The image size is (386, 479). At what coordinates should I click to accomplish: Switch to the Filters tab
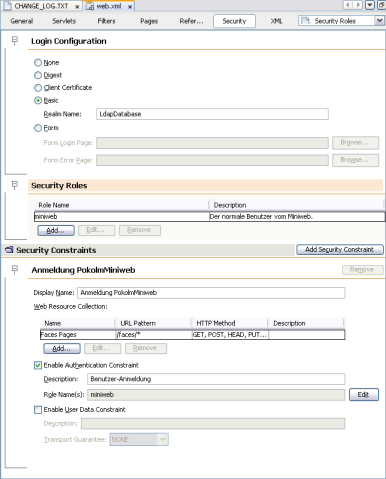[106, 21]
